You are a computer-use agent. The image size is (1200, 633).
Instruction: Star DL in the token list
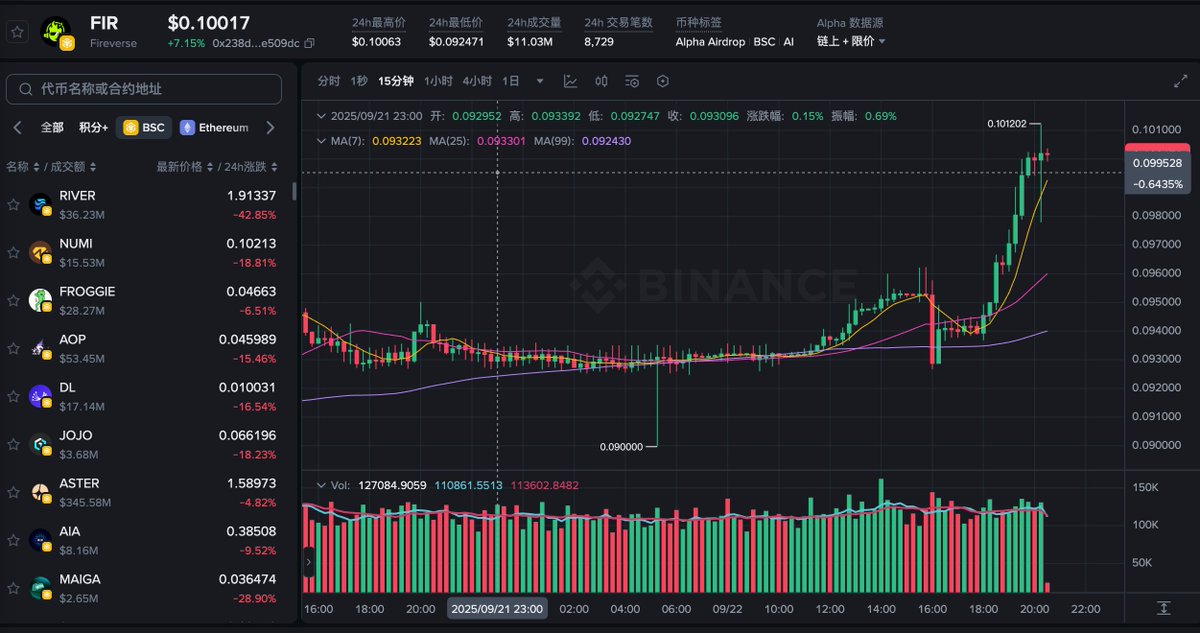pyautogui.click(x=13, y=396)
